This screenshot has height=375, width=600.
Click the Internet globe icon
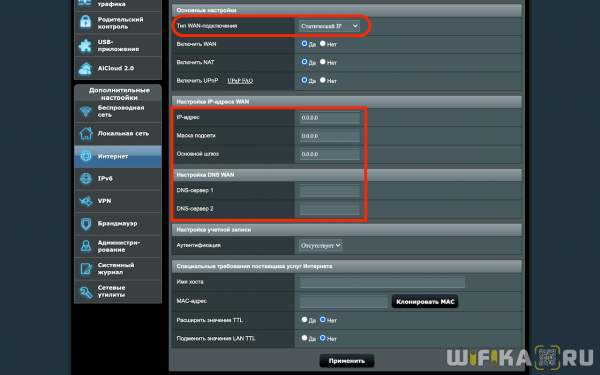coord(86,156)
